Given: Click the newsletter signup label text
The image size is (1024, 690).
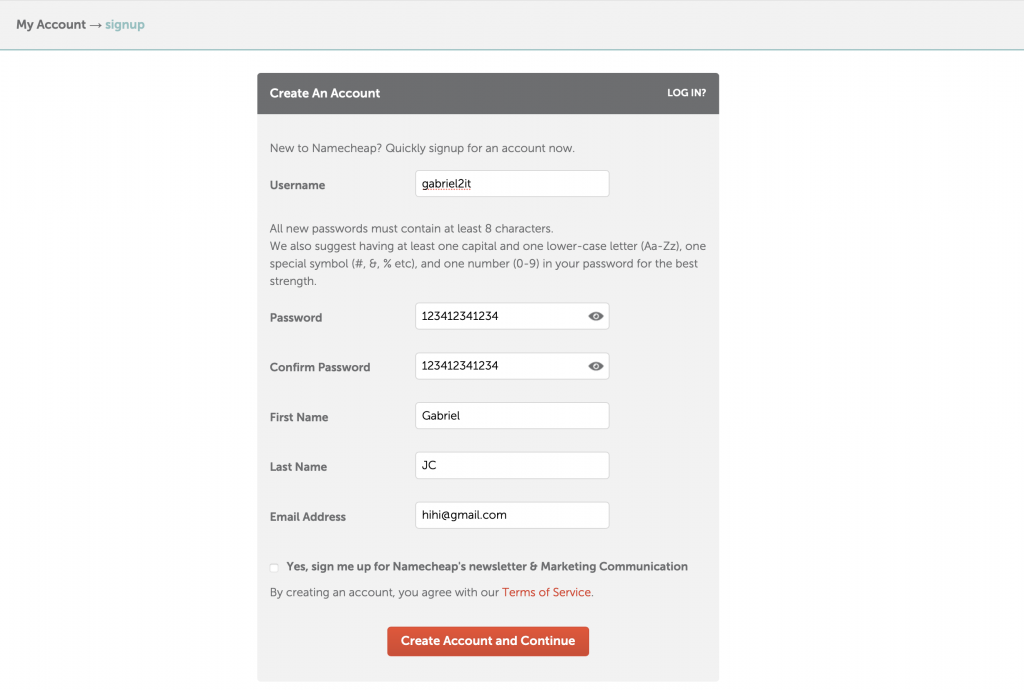Looking at the screenshot, I should pos(487,567).
